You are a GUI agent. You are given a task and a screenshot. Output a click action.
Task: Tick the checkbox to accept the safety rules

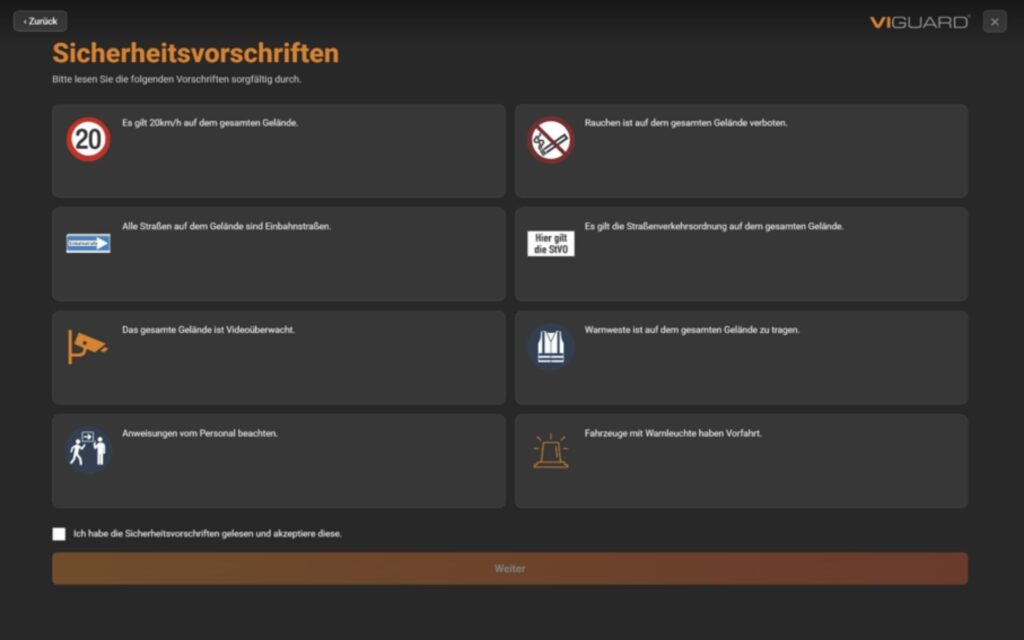(x=59, y=534)
